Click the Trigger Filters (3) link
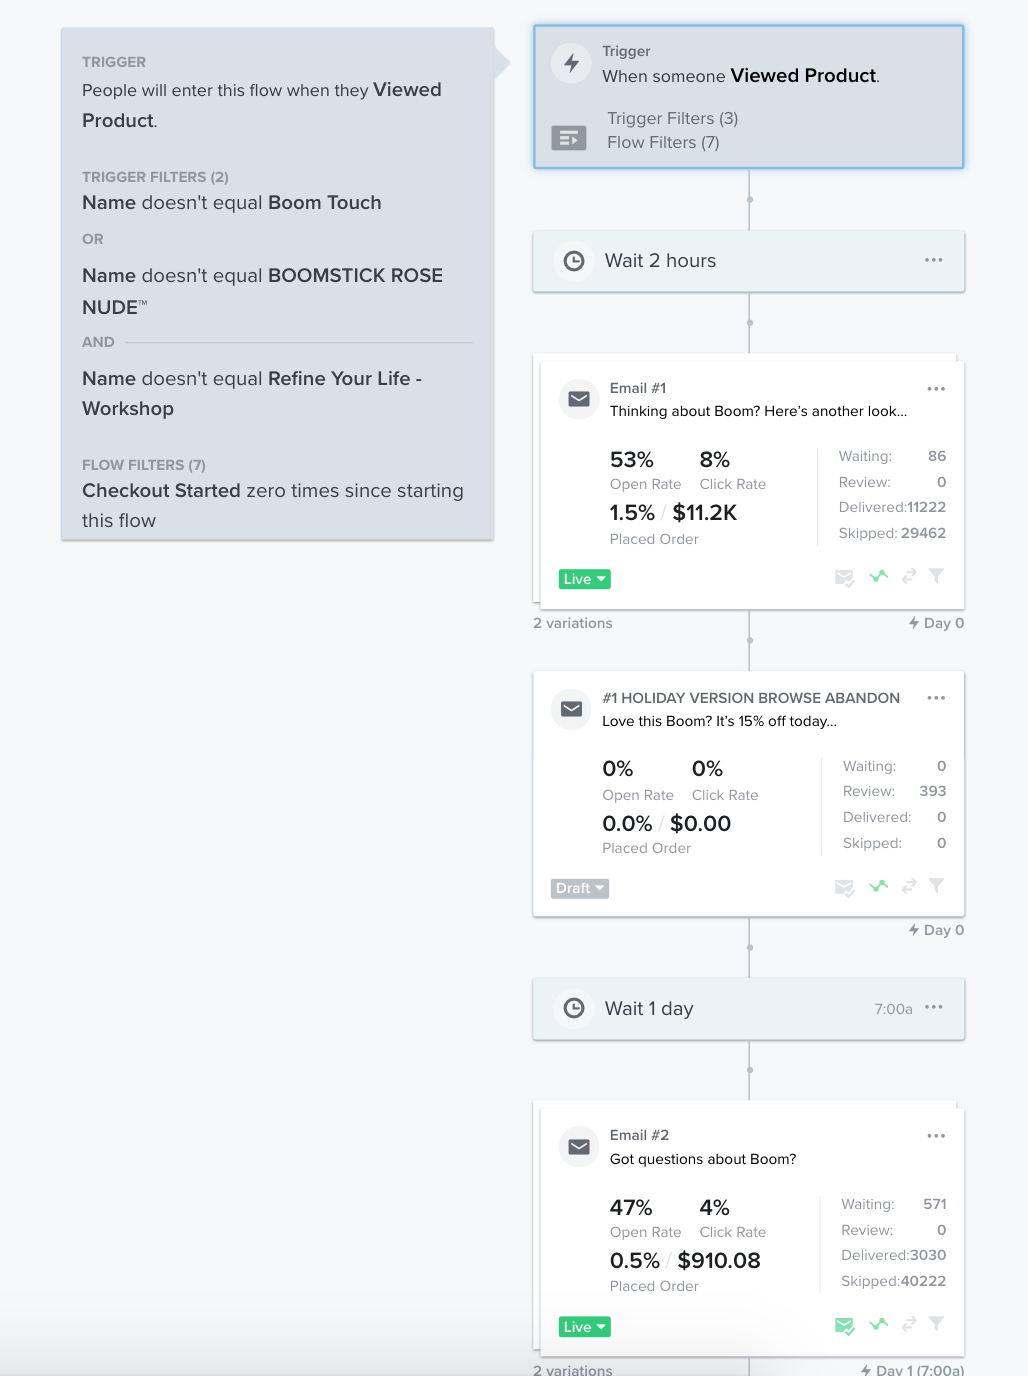Viewport: 1028px width, 1376px height. point(672,118)
